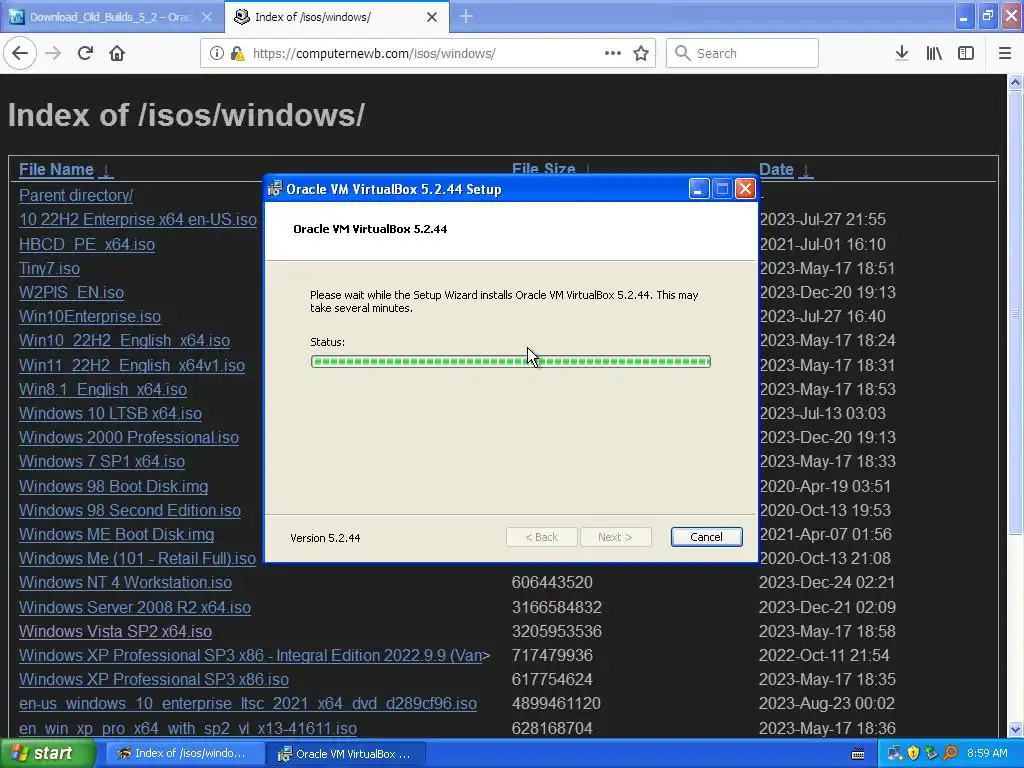Click the sort arrow next to Date
The height and width of the screenshot is (768, 1024).
tap(806, 171)
